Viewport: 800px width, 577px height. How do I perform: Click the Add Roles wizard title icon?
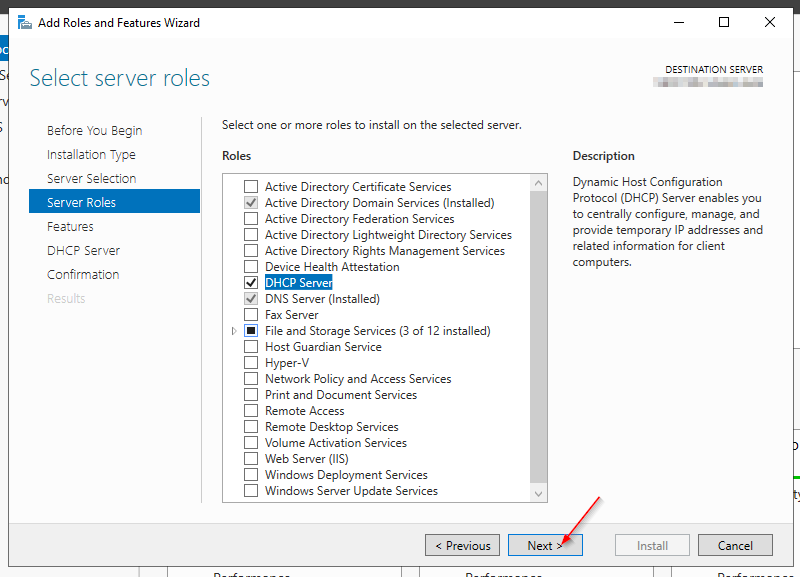24,22
